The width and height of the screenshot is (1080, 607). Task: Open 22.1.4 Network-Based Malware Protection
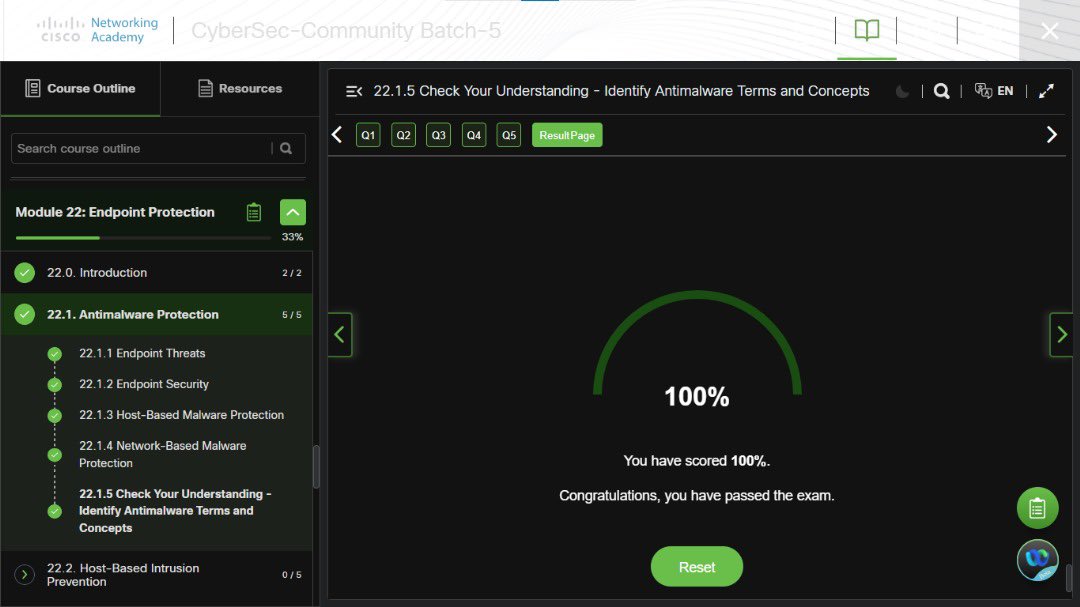163,454
